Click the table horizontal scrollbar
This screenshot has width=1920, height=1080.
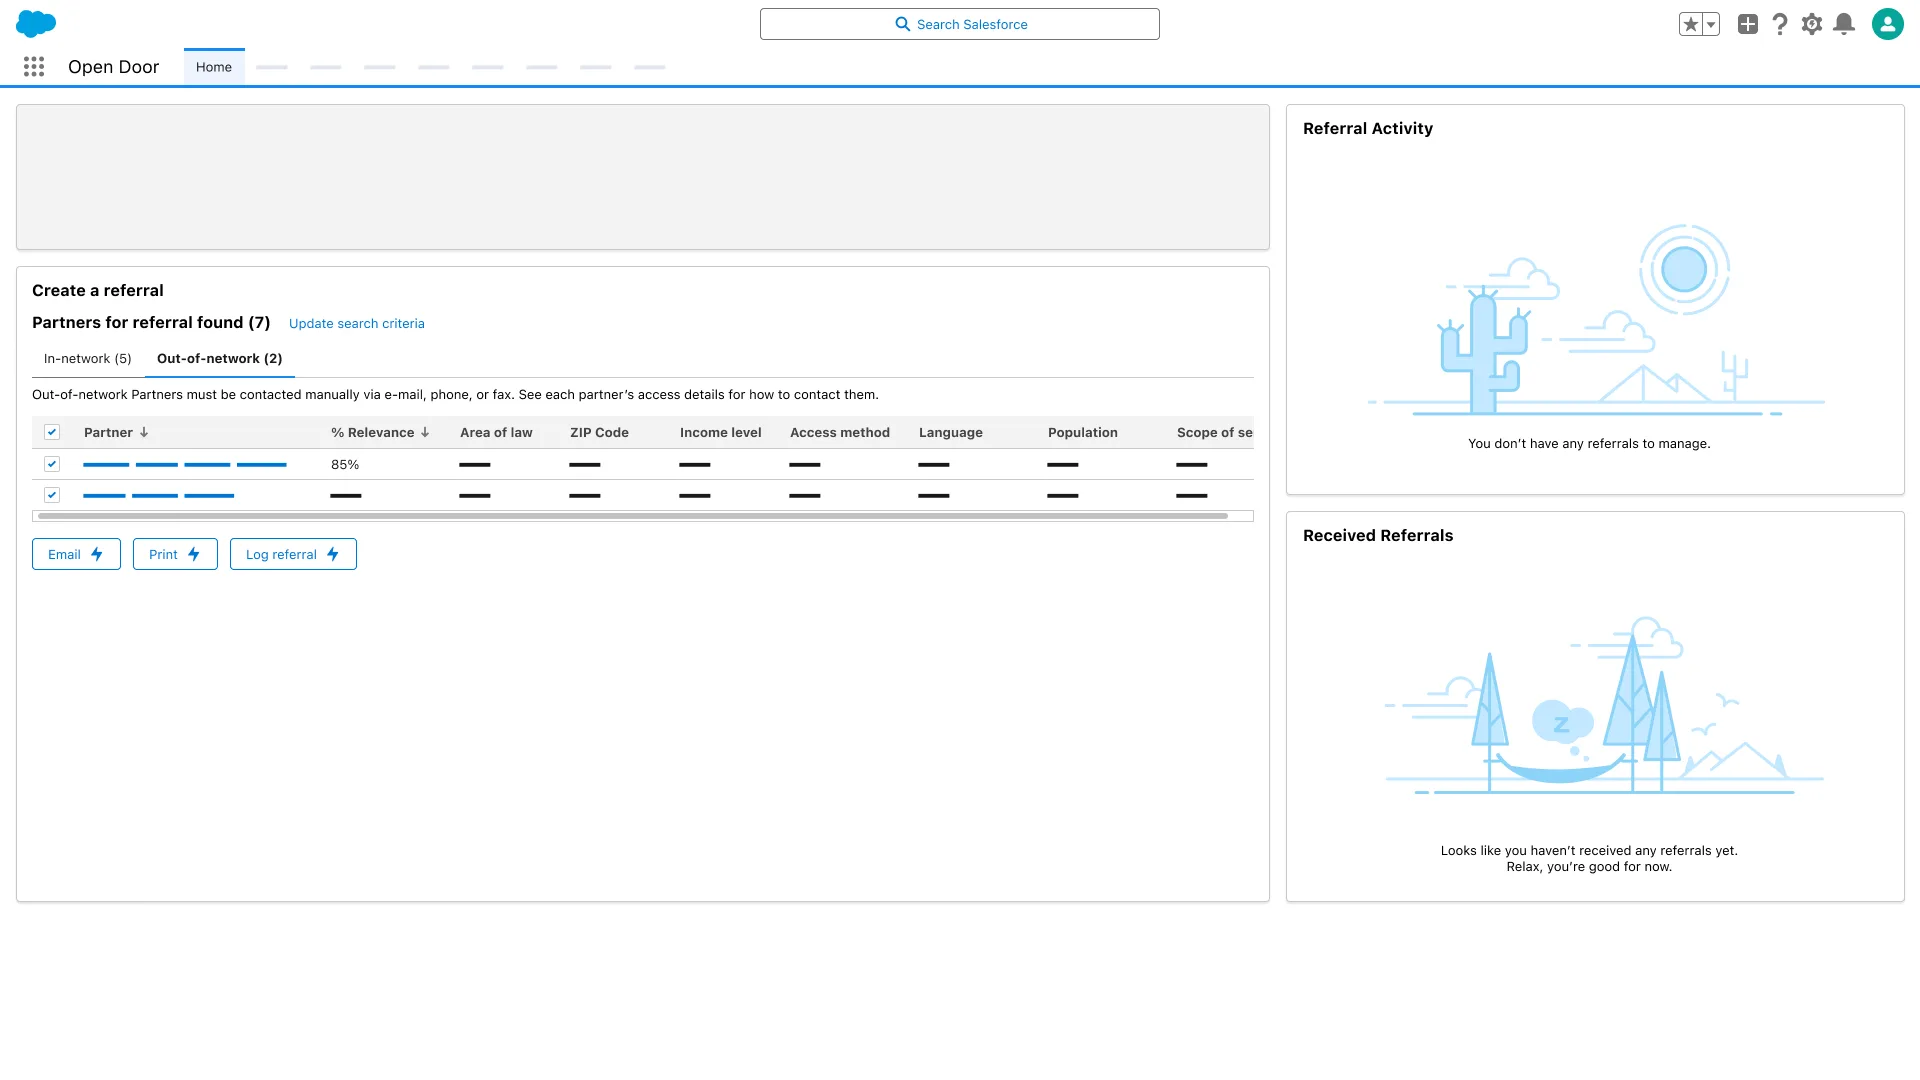tap(633, 516)
